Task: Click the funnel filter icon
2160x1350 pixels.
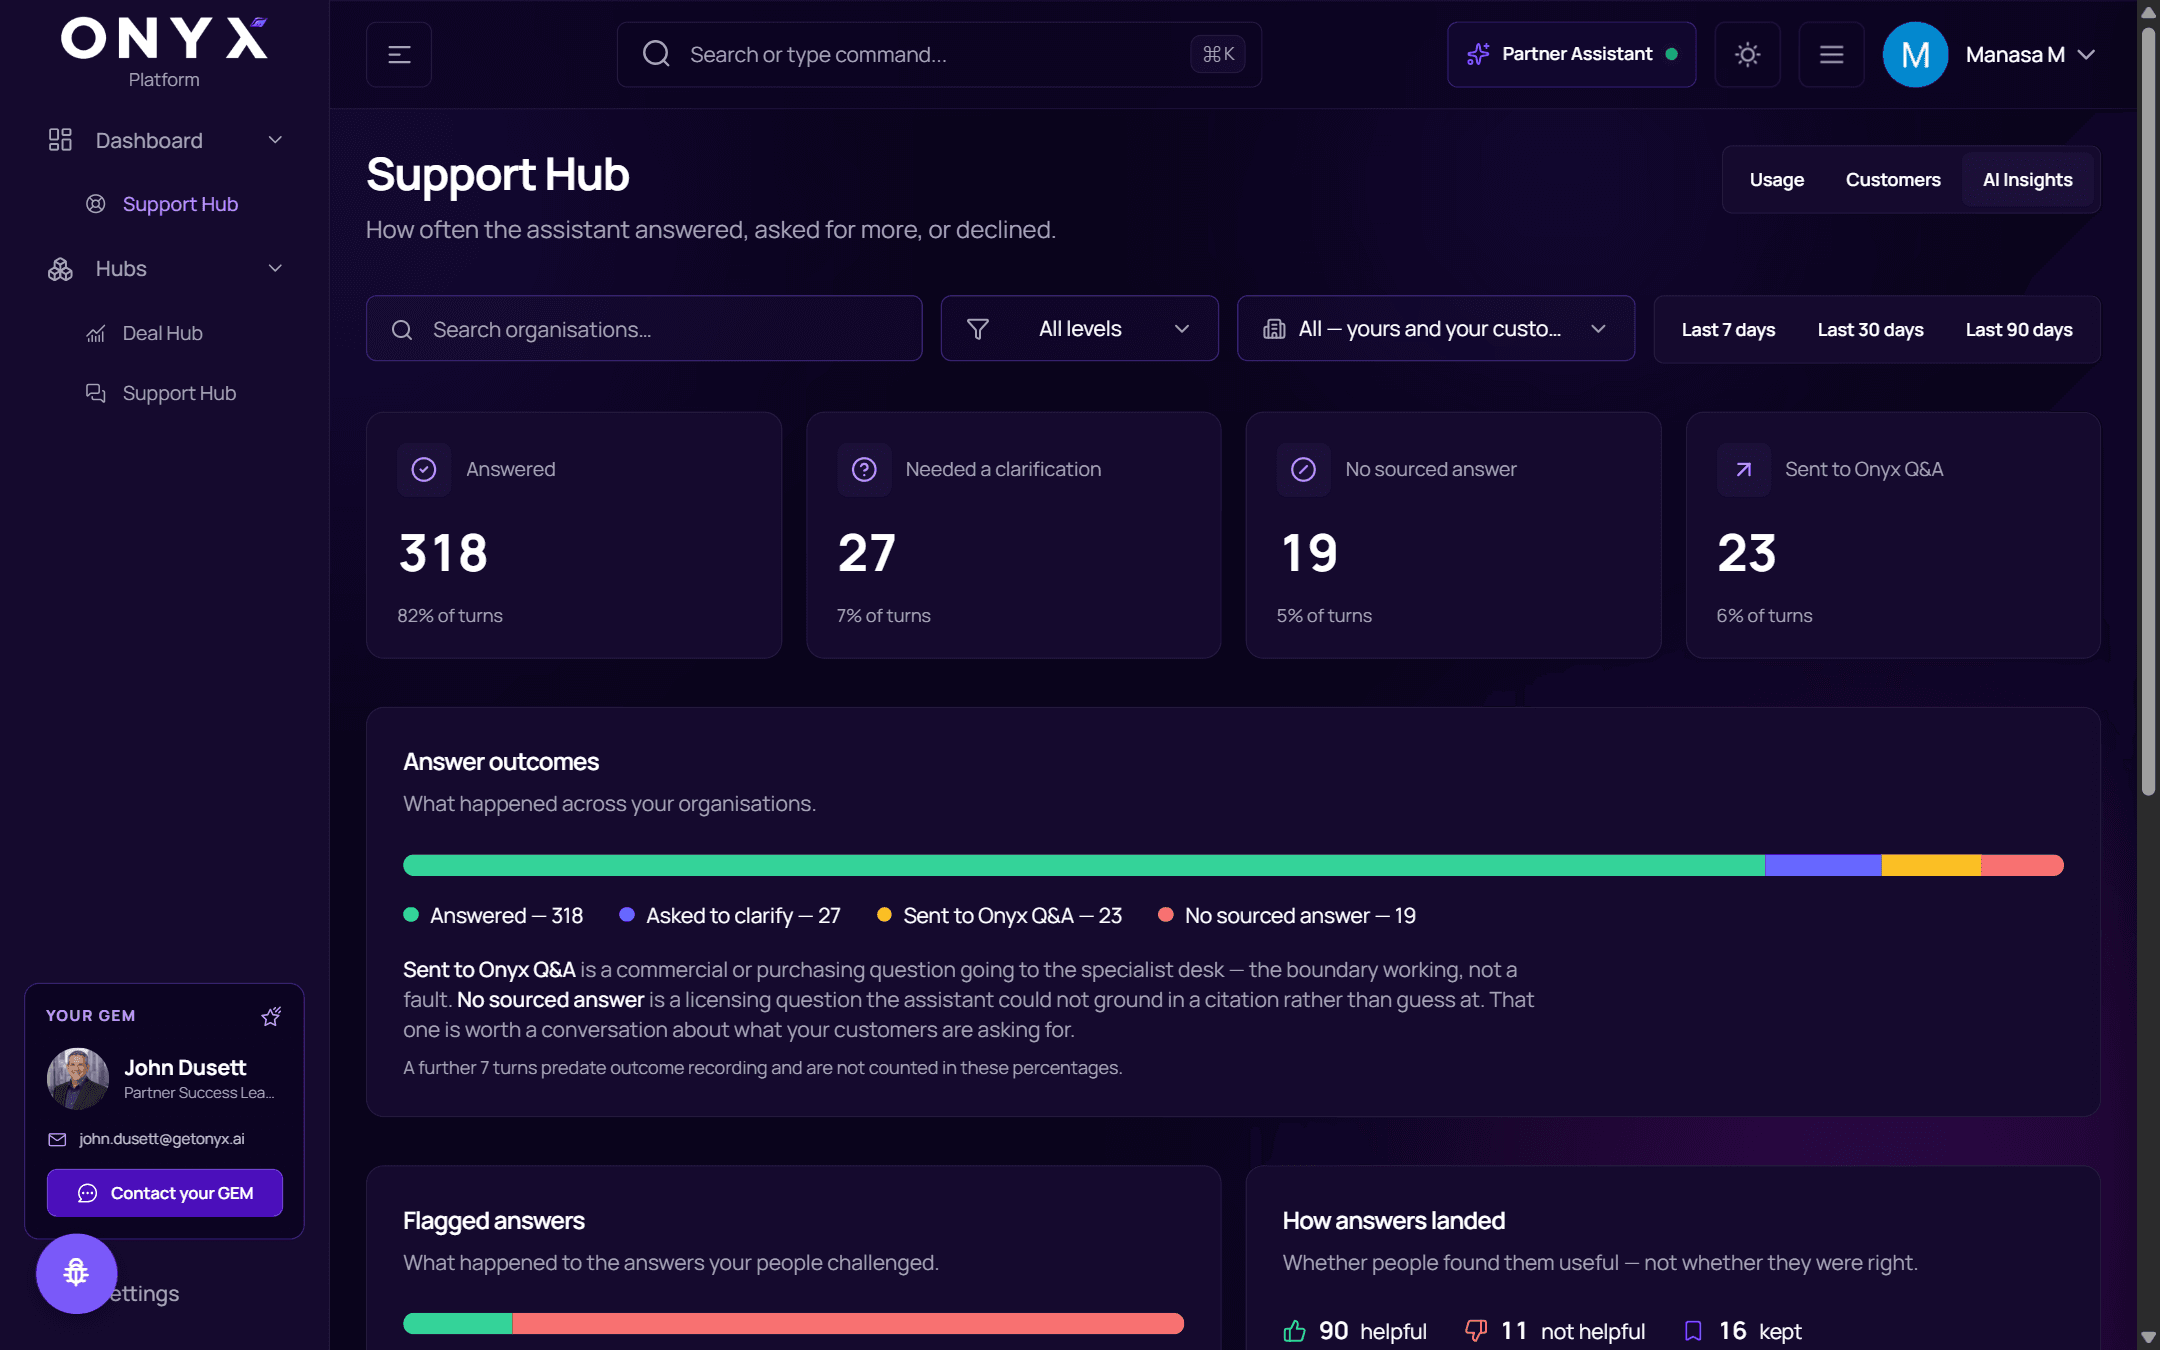Action: click(978, 329)
